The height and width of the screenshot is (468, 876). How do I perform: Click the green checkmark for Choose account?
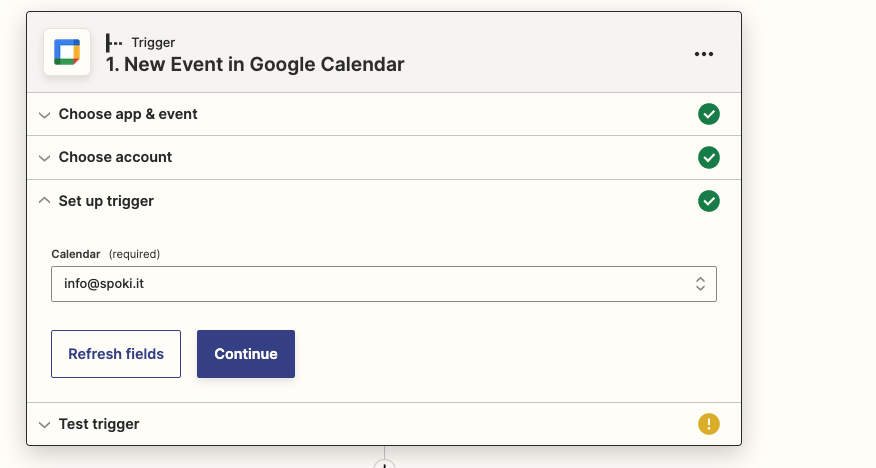coord(709,158)
